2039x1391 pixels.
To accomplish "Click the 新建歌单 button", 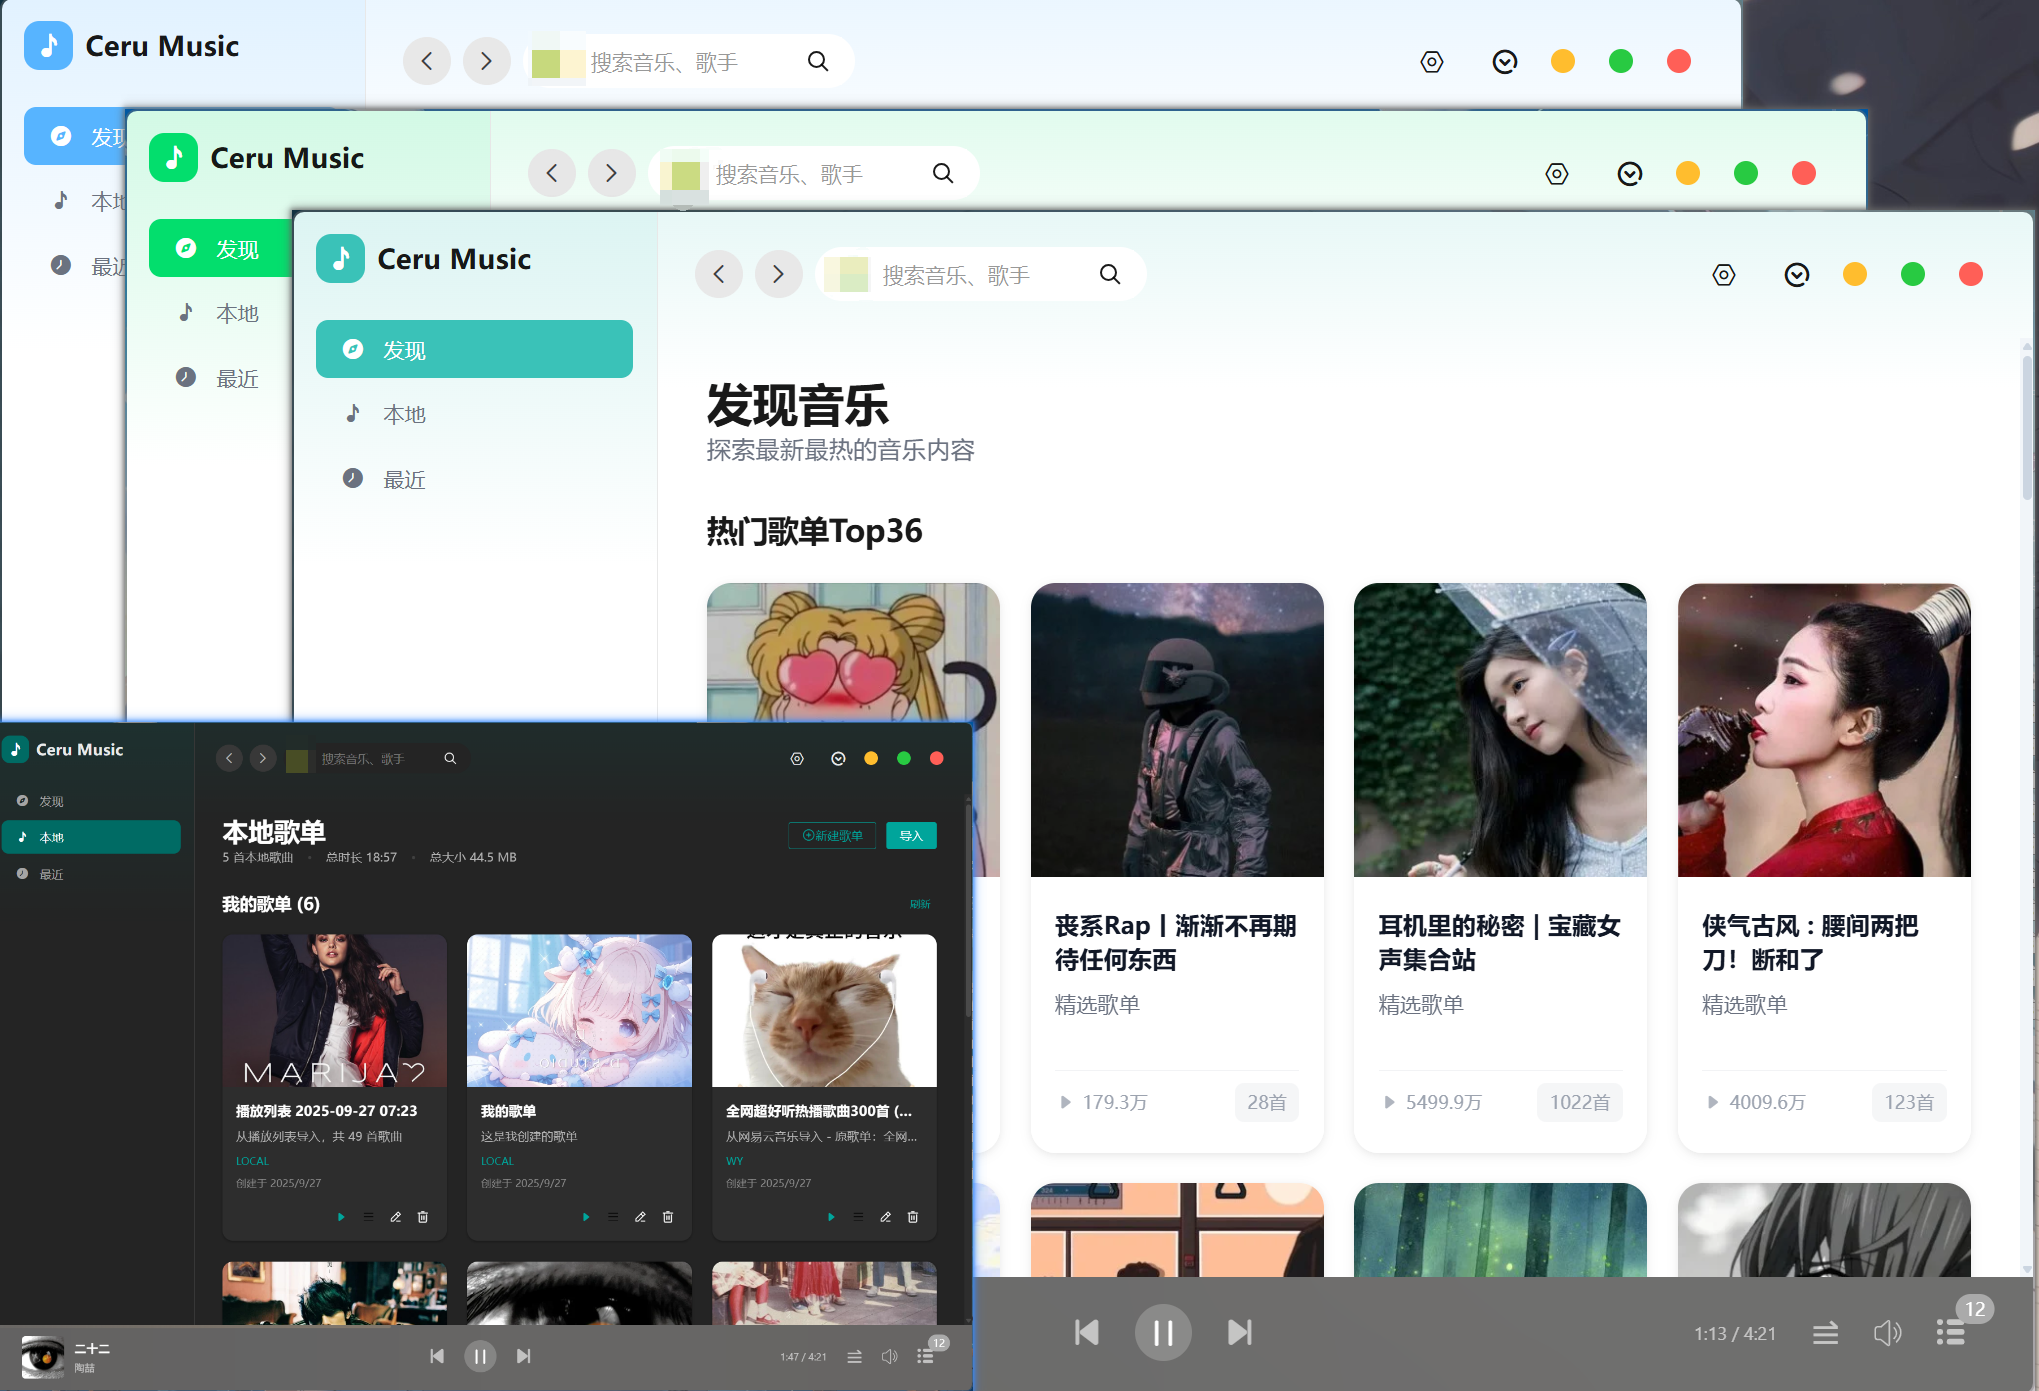I will pos(832,835).
